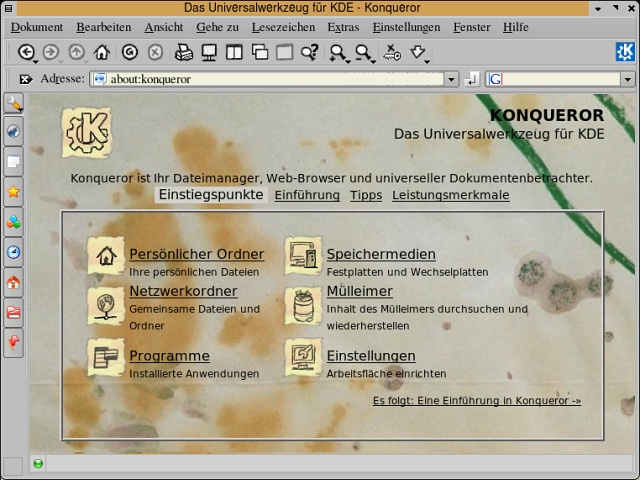Click into the Google search field
This screenshot has height=480, width=640.
click(x=553, y=79)
